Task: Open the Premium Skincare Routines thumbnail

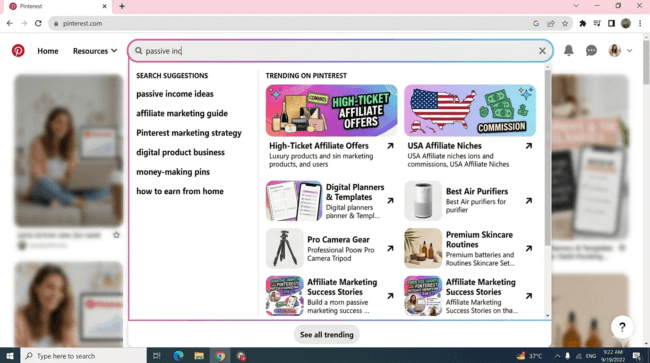Action: tap(423, 248)
